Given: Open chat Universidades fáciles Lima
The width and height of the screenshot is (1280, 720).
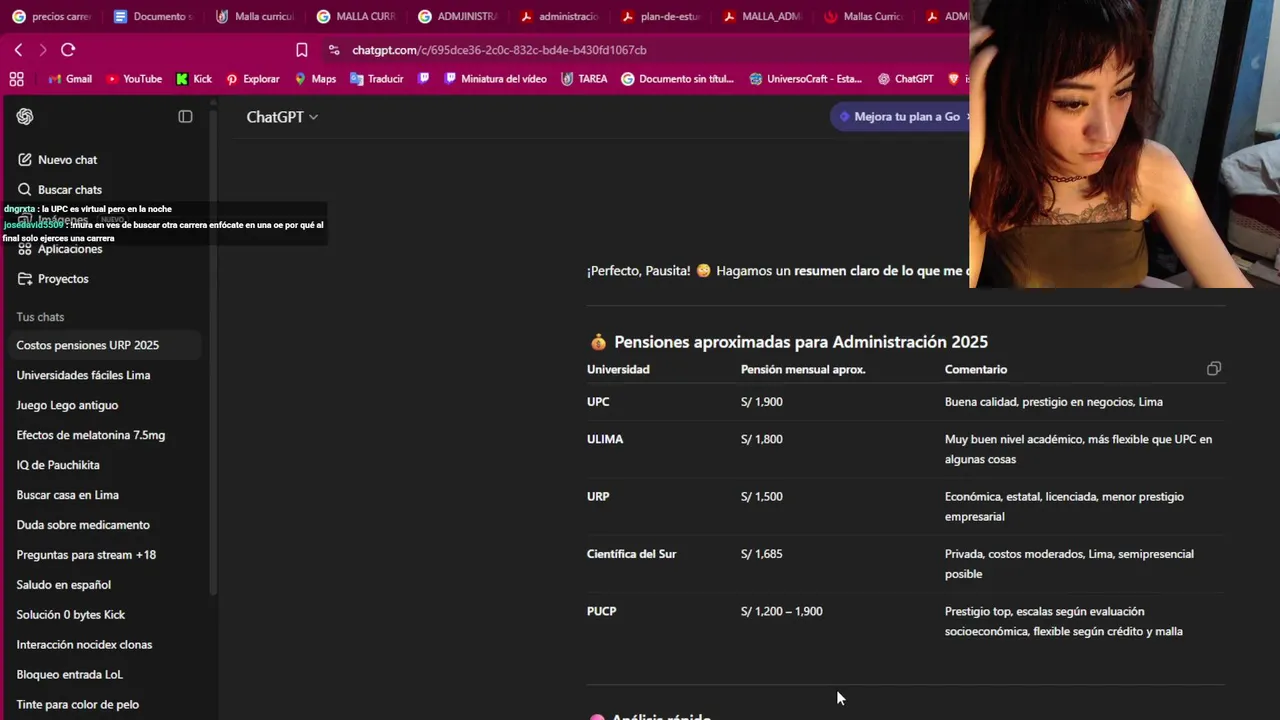Looking at the screenshot, I should 83,375.
